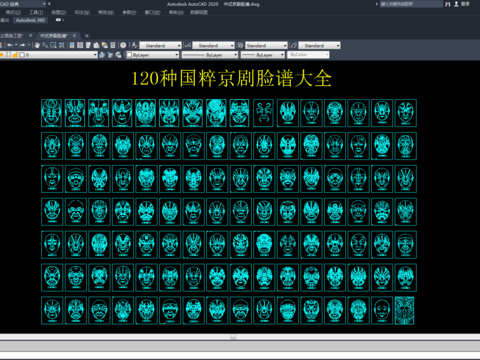This screenshot has height=360, width=480.
Task: Click the 登录 sign-in link
Action: coord(465,4)
